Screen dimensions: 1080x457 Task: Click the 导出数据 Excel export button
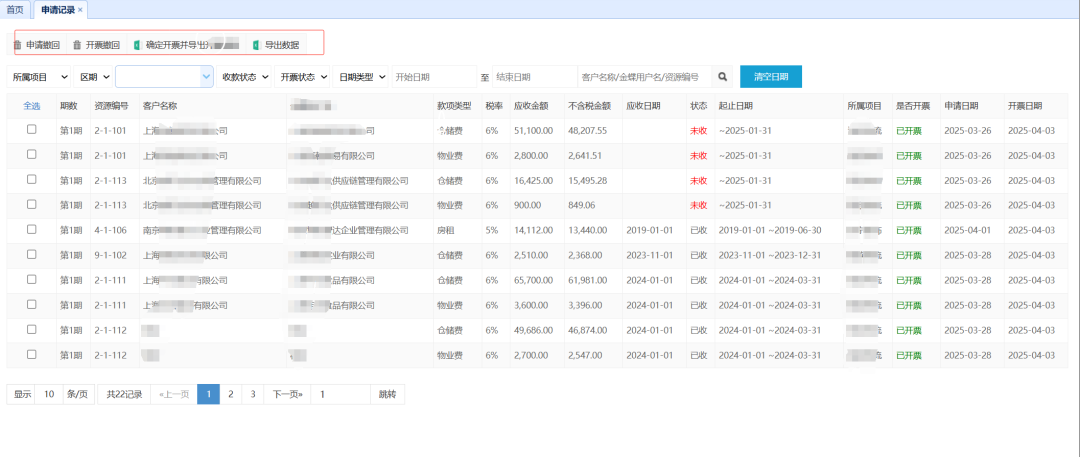276,45
